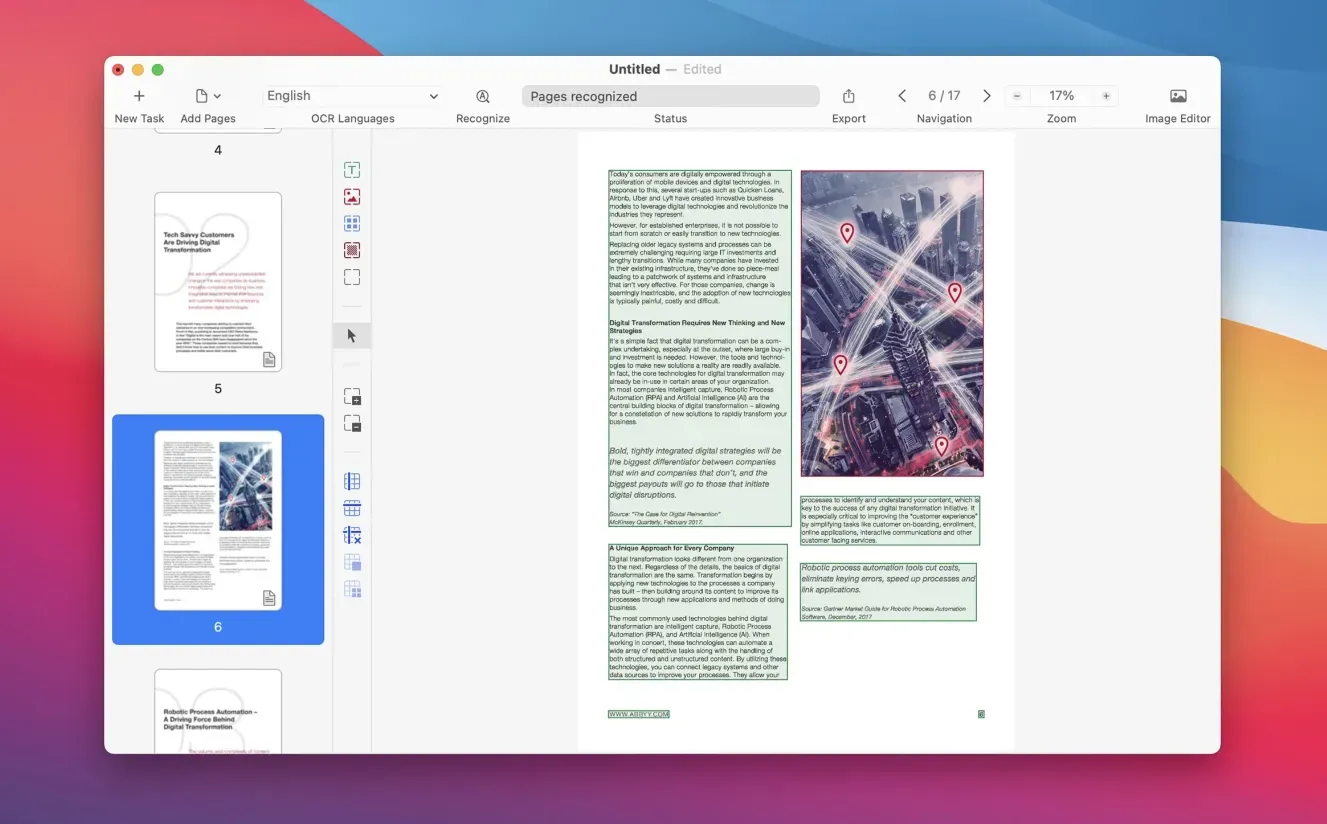Add a horizontal separator to table
Viewport: 1327px width, 824px height.
click(352, 509)
